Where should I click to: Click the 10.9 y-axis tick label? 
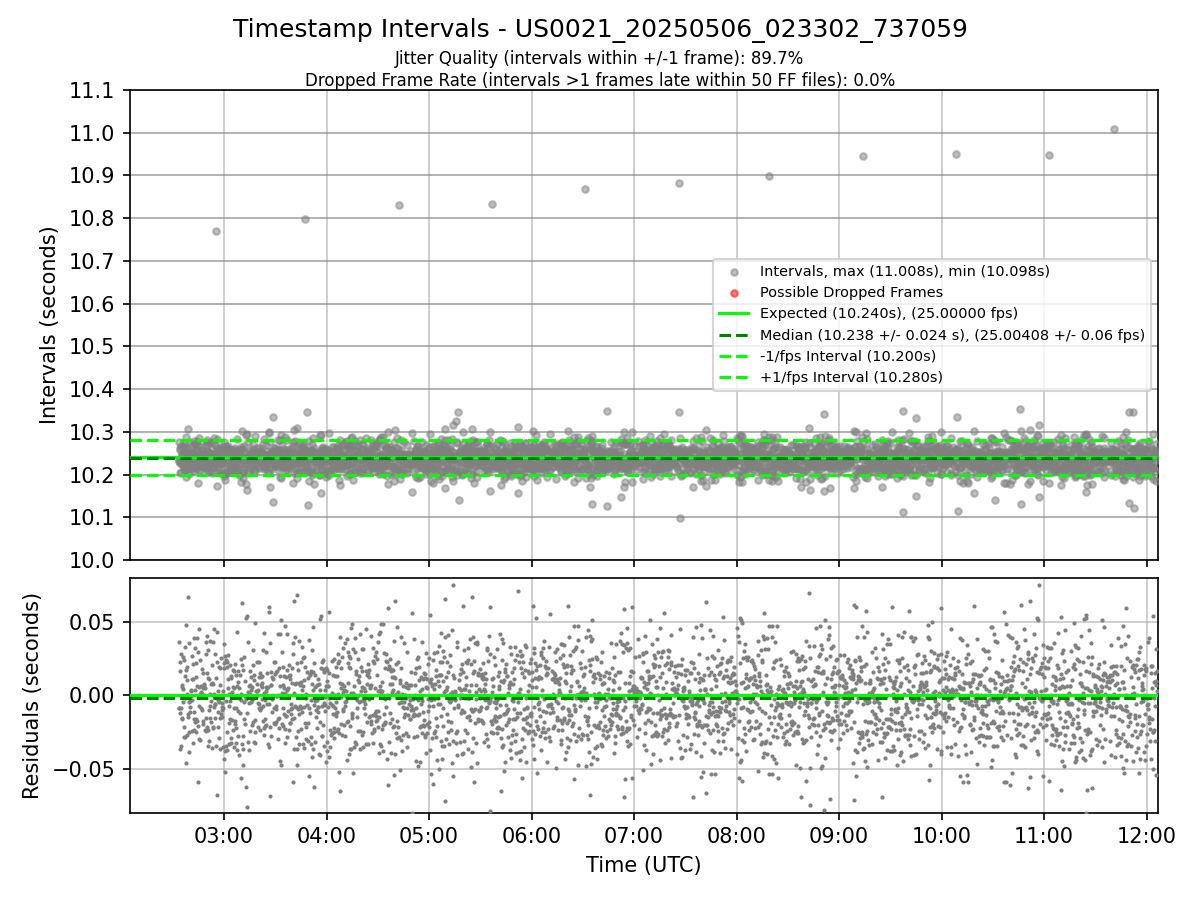[x=94, y=176]
